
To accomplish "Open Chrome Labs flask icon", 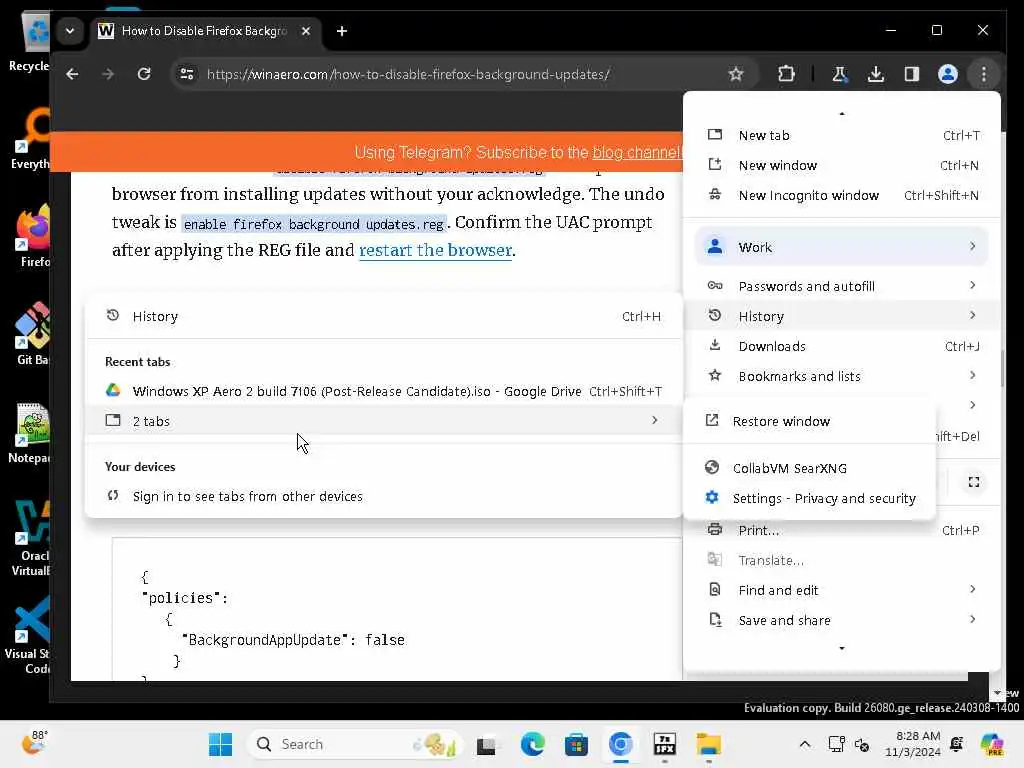I will click(x=840, y=74).
